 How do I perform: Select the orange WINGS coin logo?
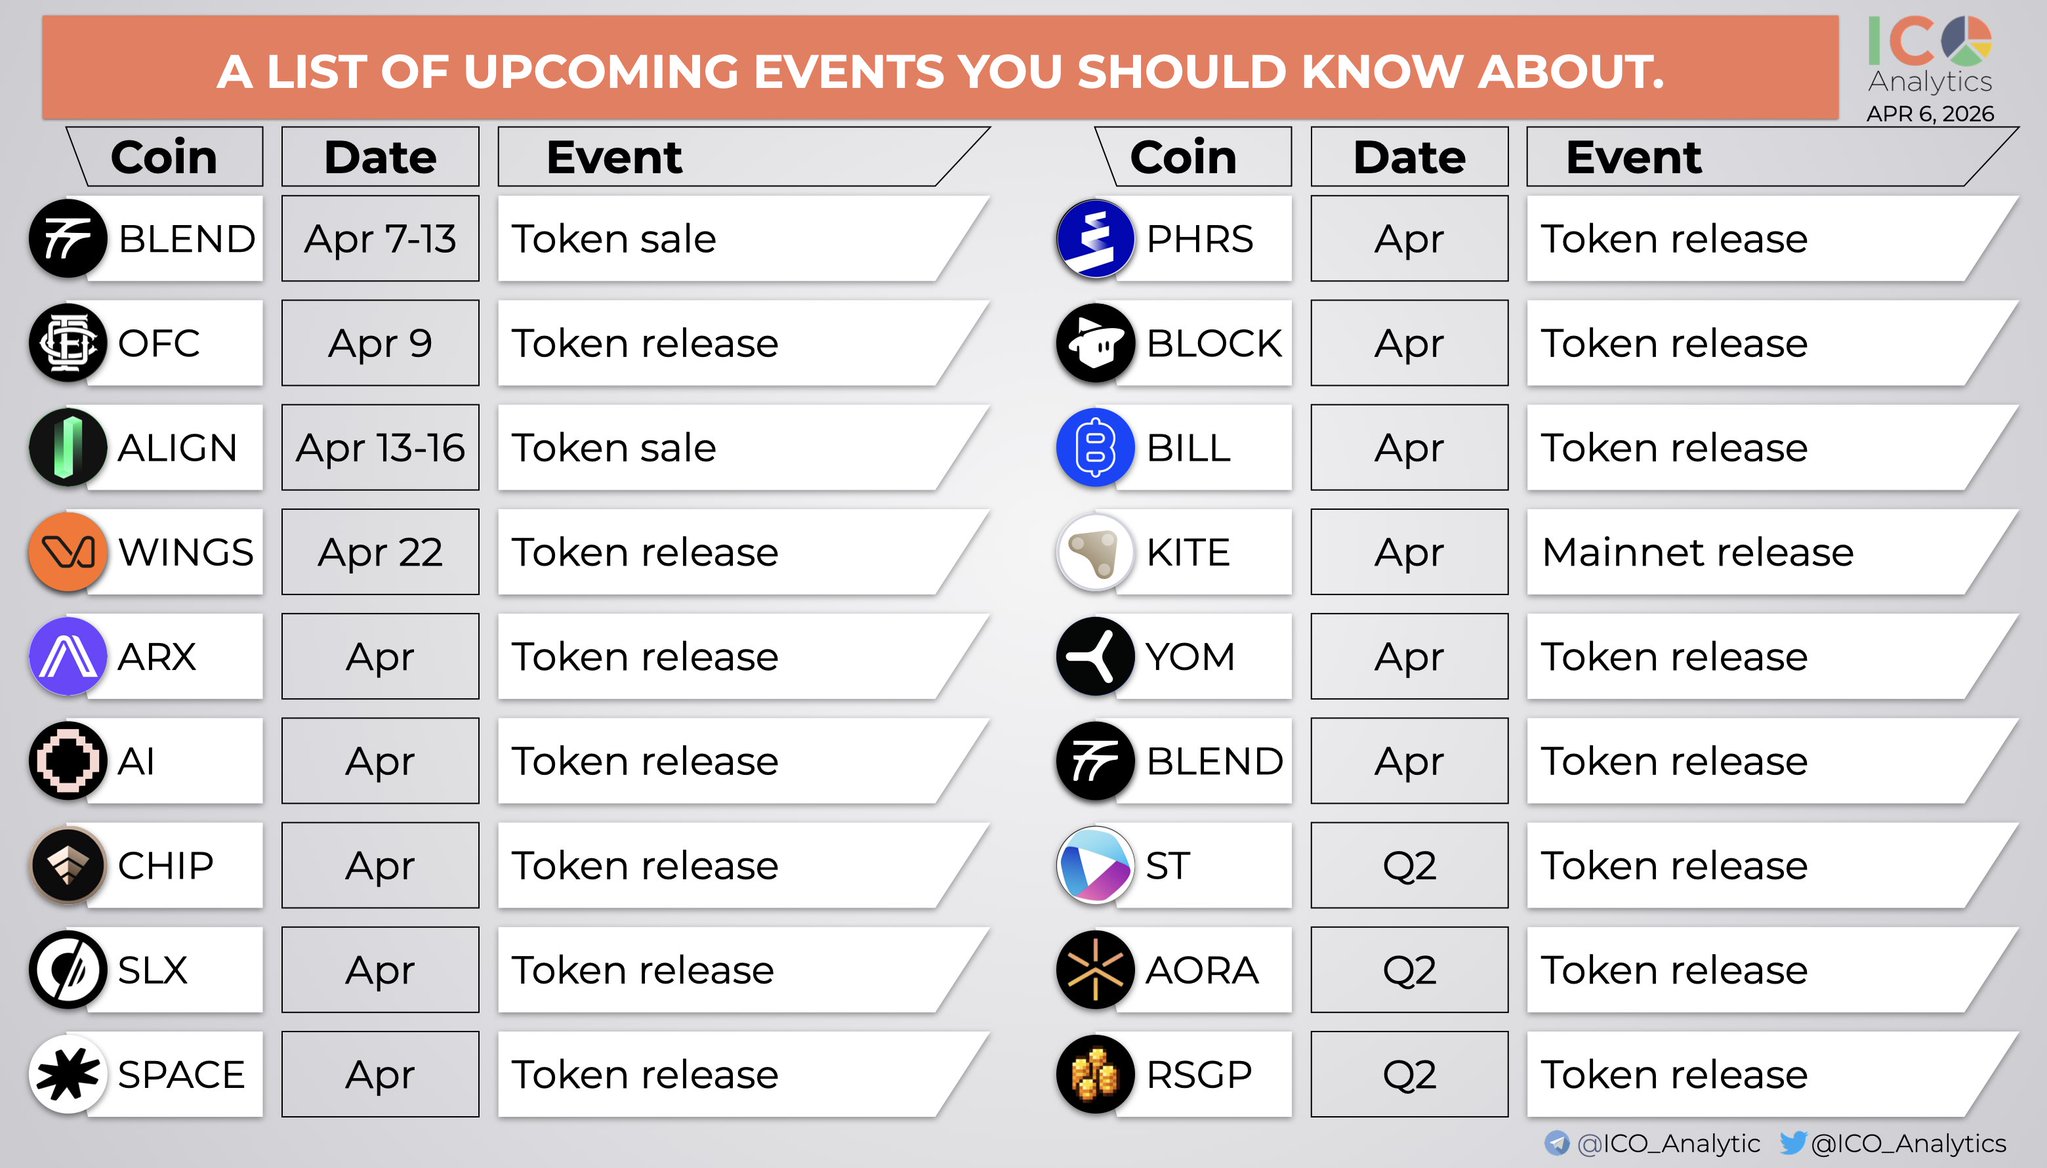coord(68,552)
